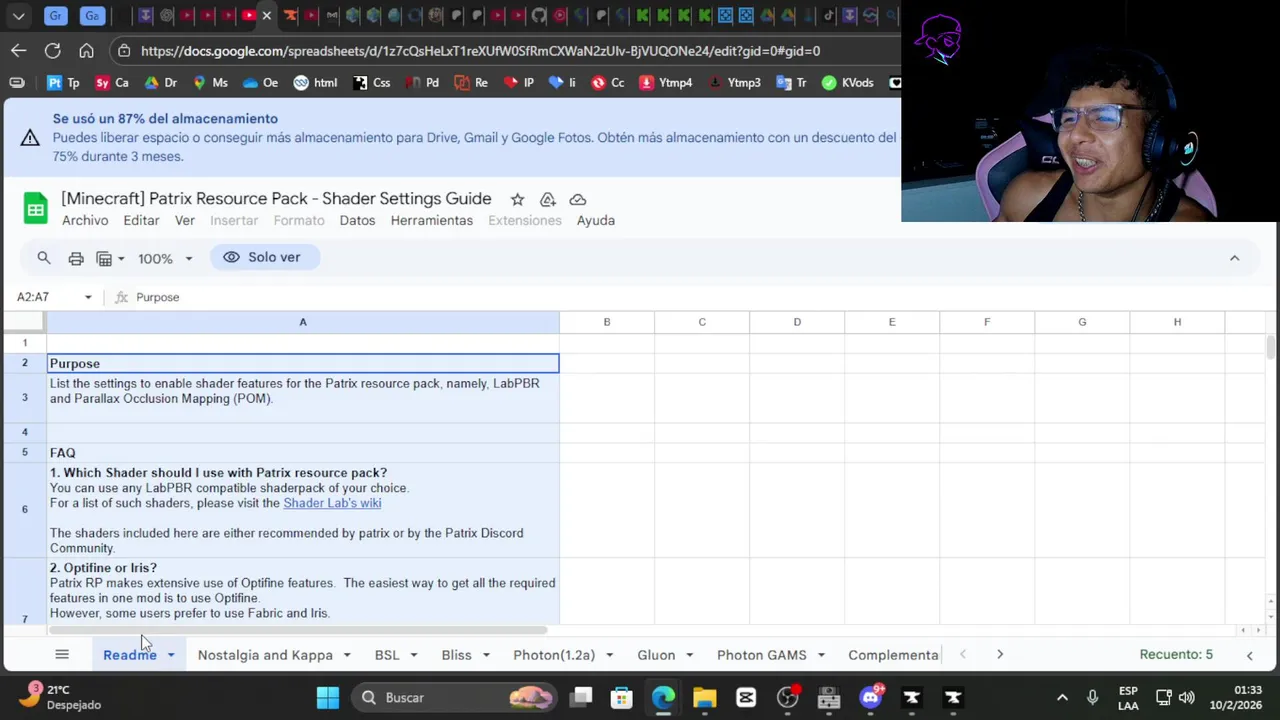Screen dimensions: 1280x720
Task: Open Nostalgia and Kappa tab dropdown
Action: point(347,655)
